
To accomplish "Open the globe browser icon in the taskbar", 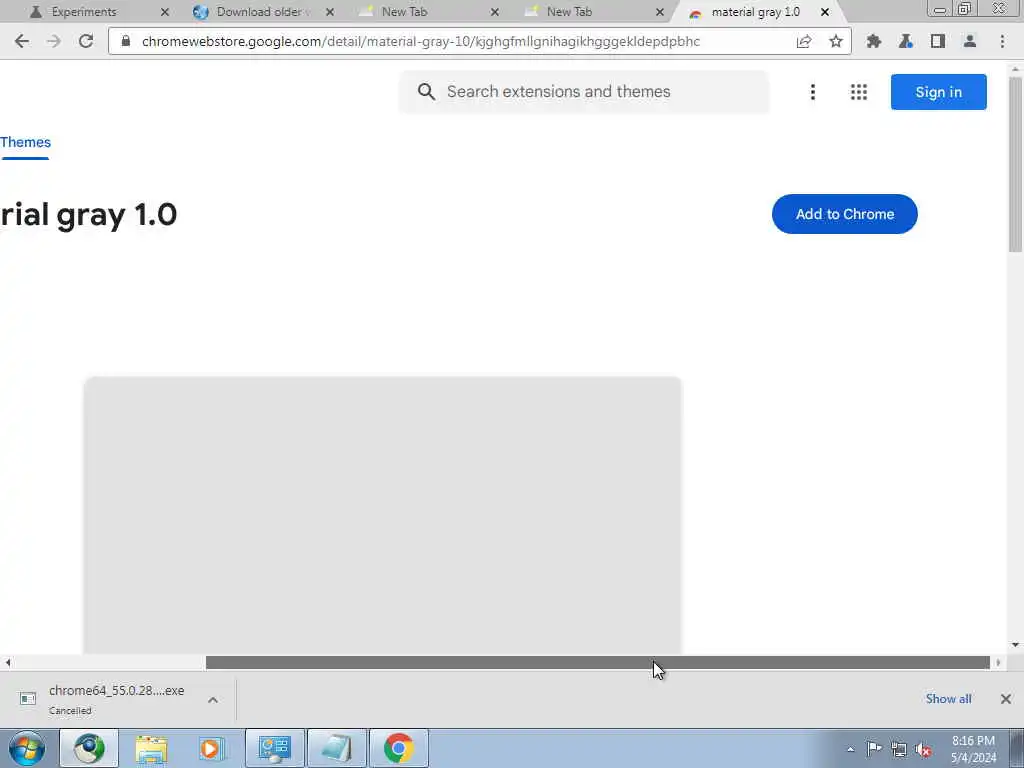I will point(89,748).
